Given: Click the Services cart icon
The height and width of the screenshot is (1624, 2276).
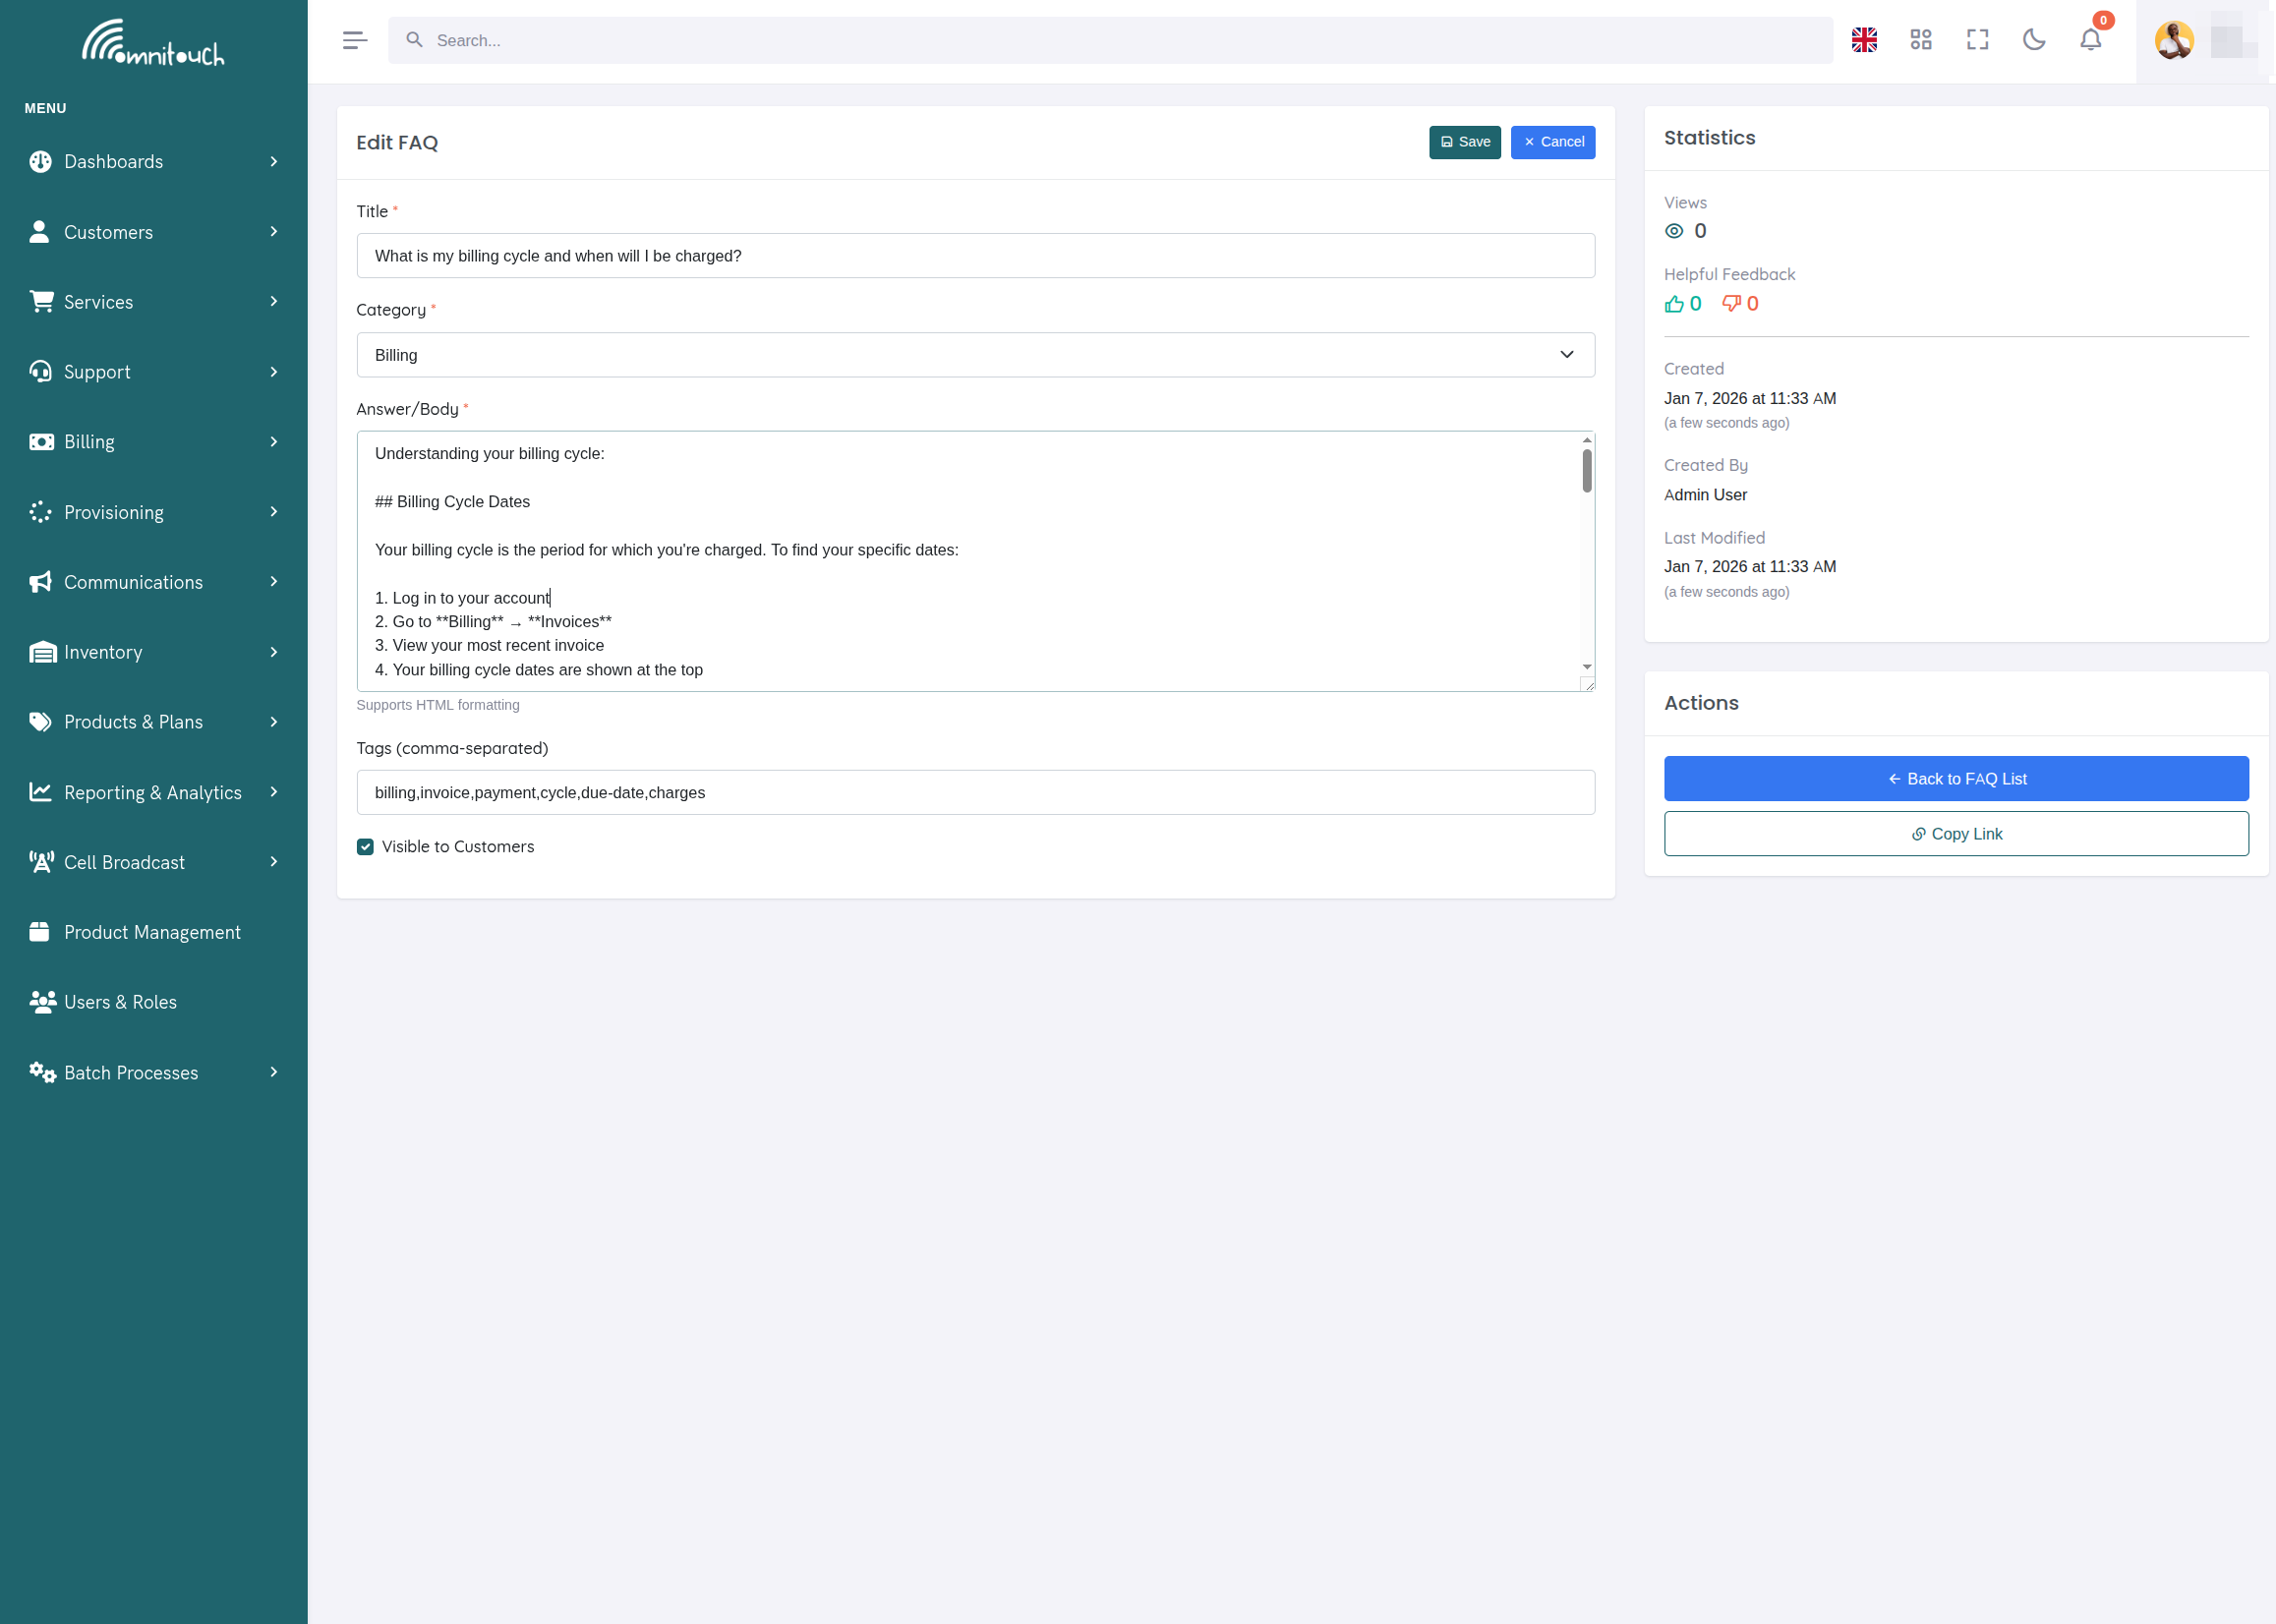Looking at the screenshot, I should [x=41, y=301].
